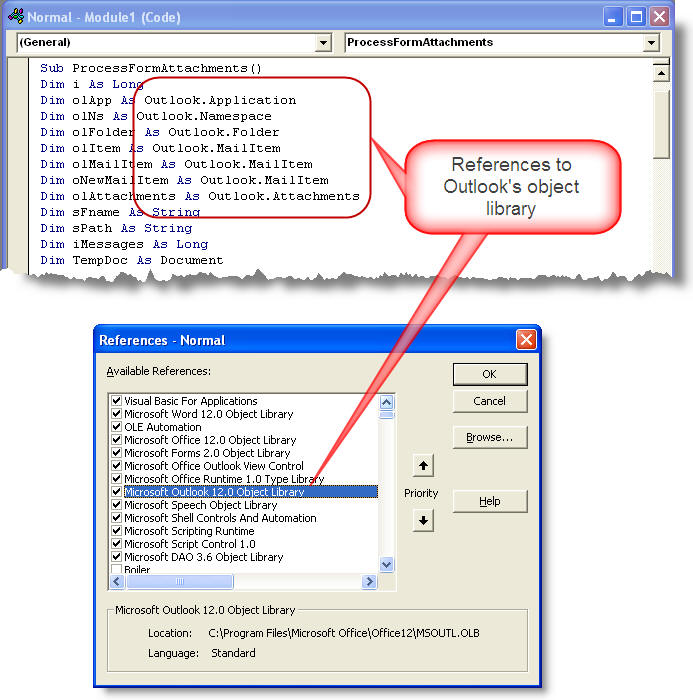Uncheck Microsoft Script Control 1.0
This screenshot has width=693, height=700.
[117, 544]
